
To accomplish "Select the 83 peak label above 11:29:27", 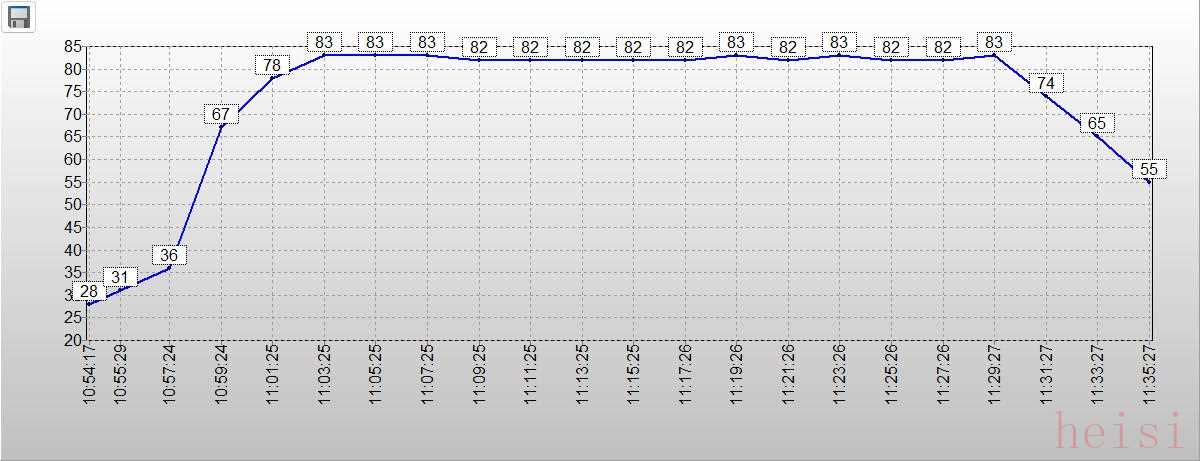I will point(993,43).
